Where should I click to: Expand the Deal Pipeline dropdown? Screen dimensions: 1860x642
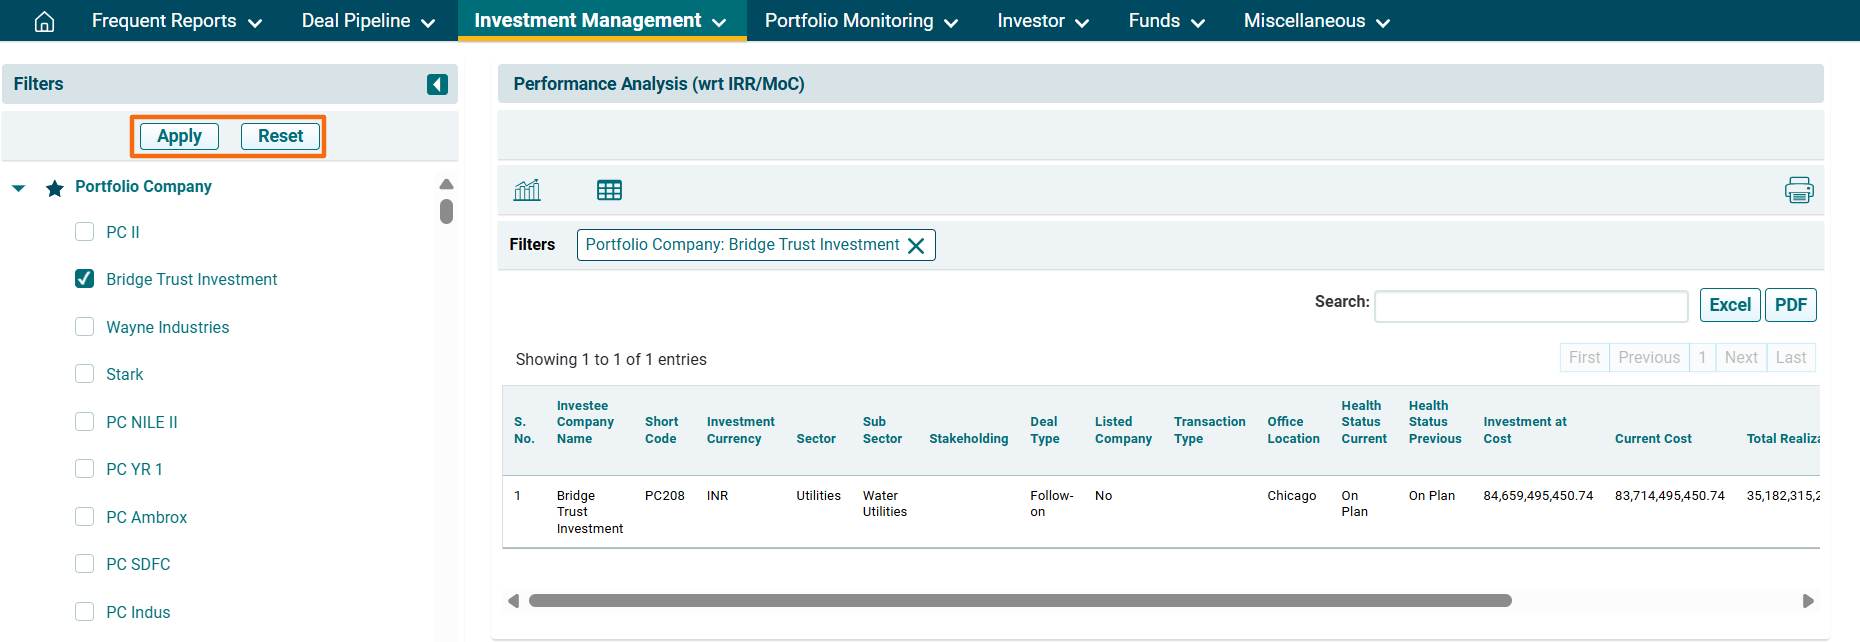(x=368, y=21)
